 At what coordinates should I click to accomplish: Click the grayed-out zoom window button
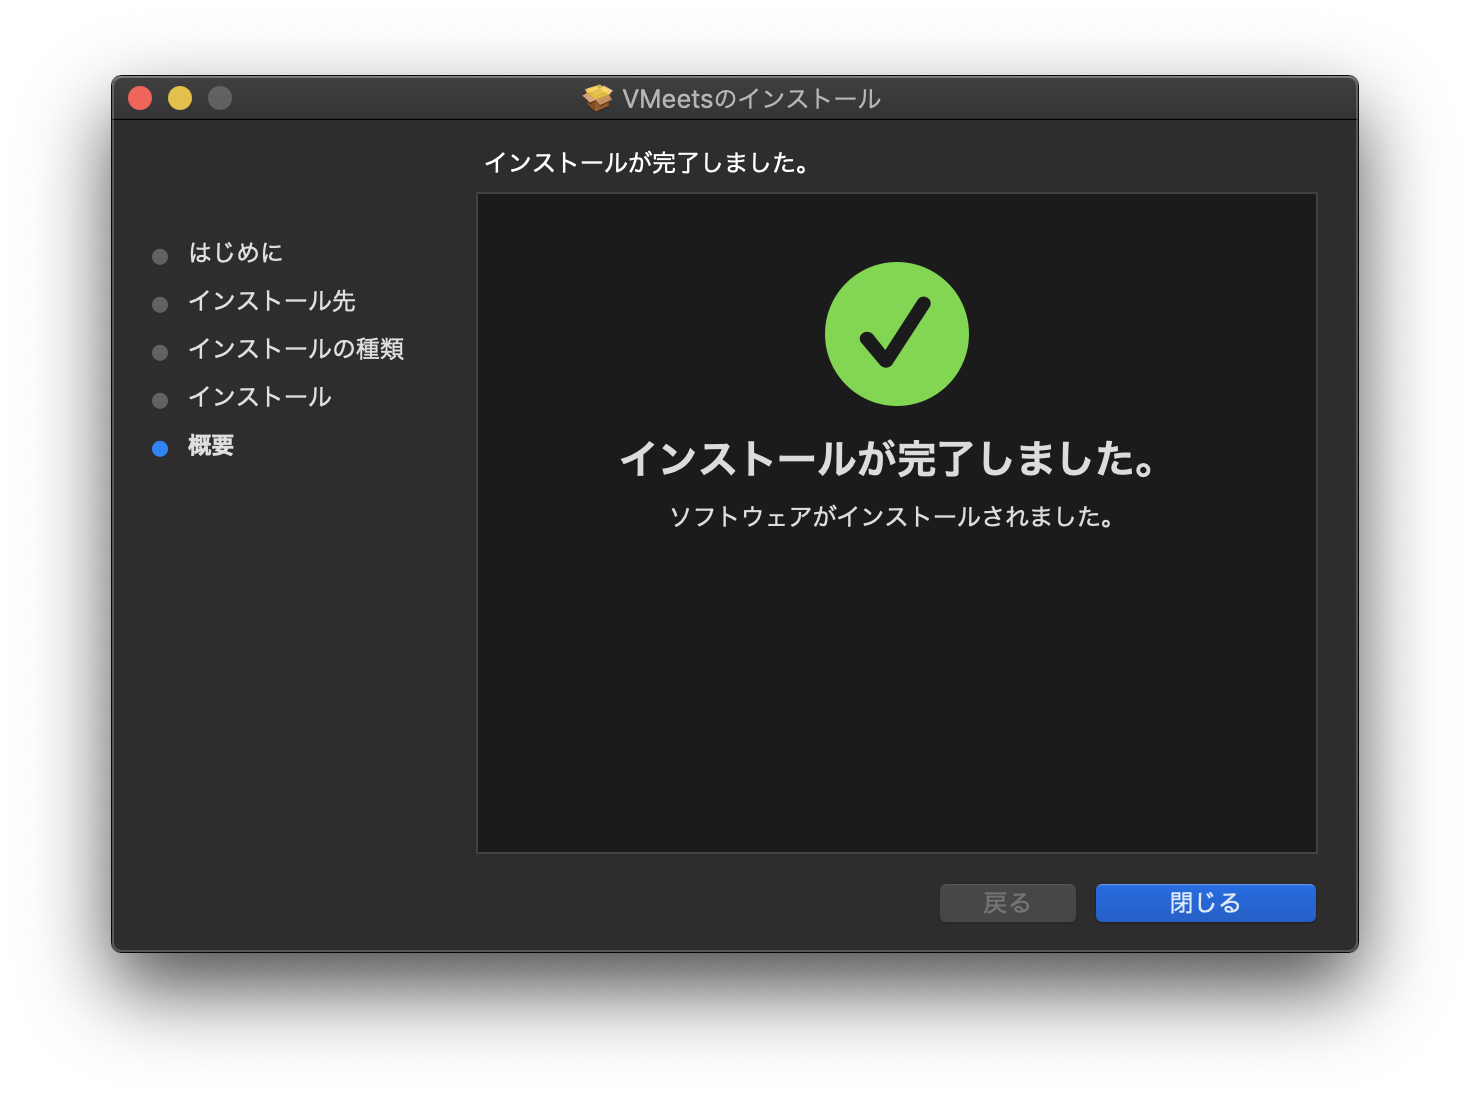pos(220,98)
